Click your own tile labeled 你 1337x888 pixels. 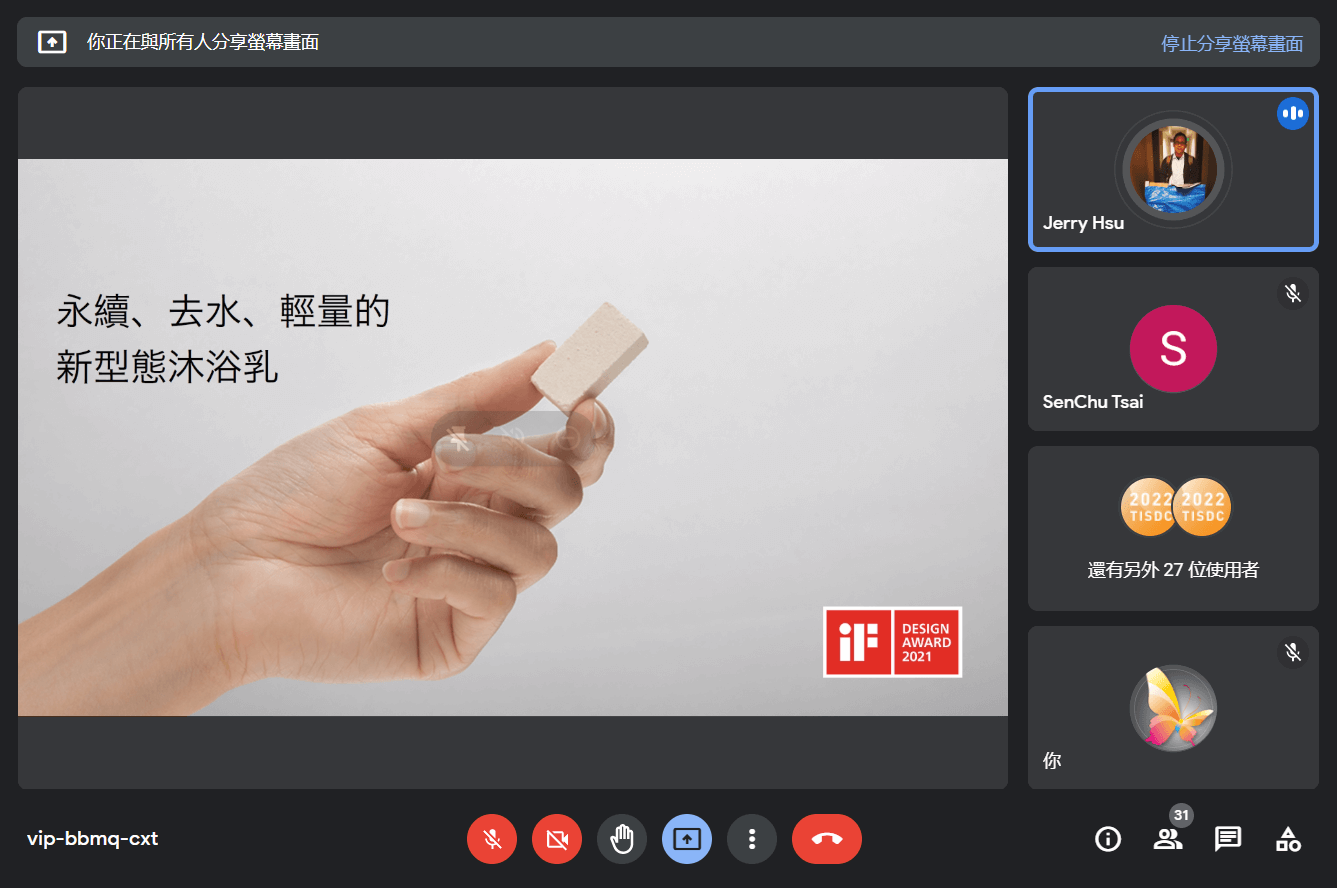[x=1172, y=708]
